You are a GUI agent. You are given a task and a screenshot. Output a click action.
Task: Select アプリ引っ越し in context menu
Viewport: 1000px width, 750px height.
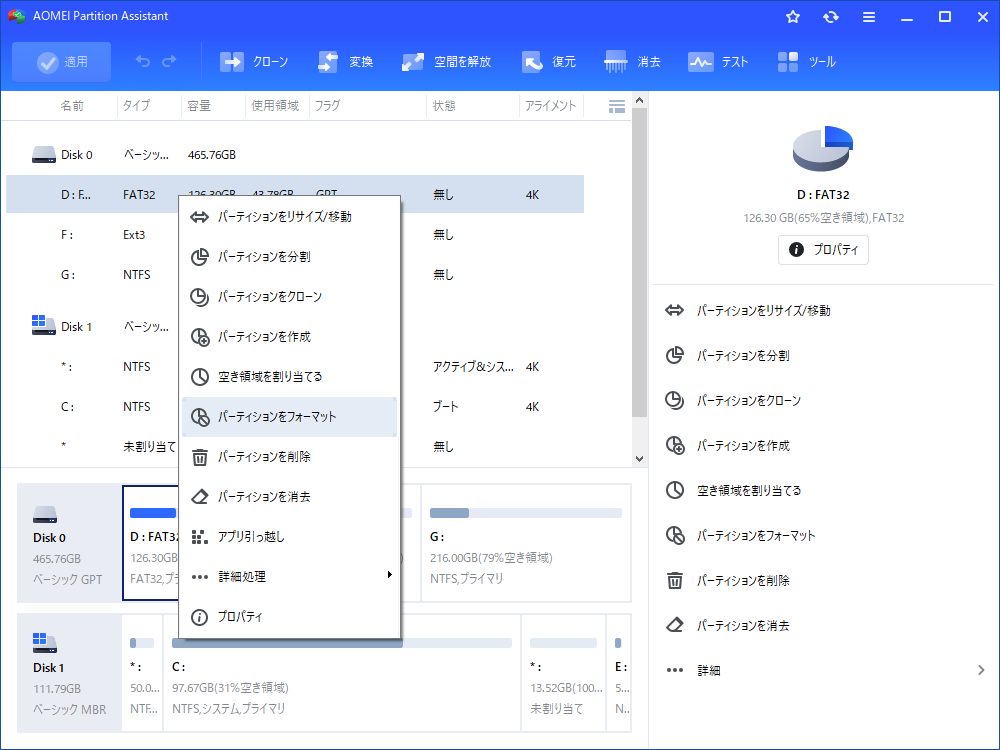[290, 537]
